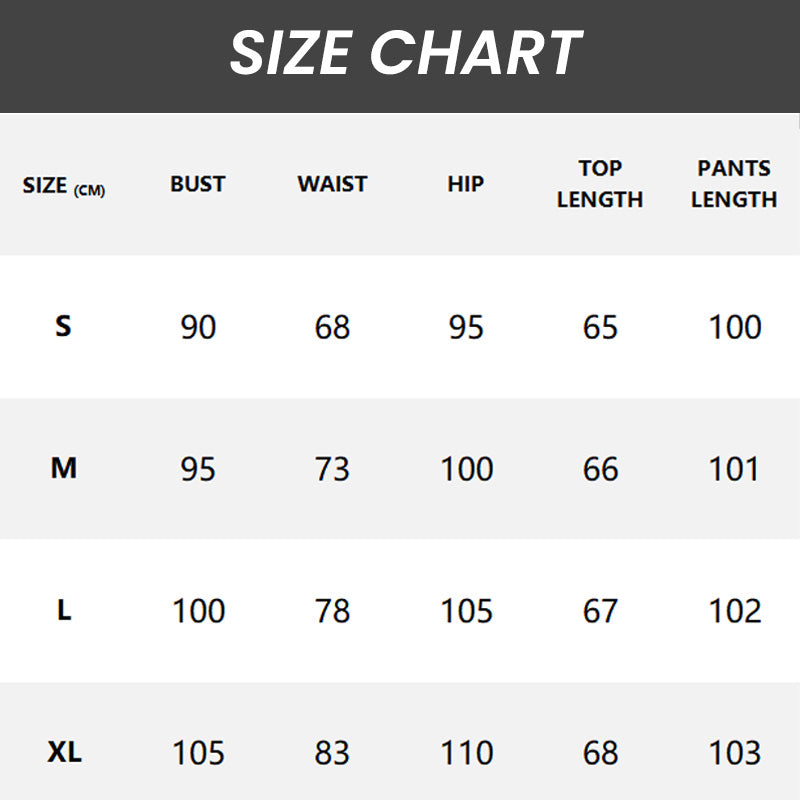Viewport: 800px width, 800px height.
Task: Click the PANTS LENGTH column header
Action: tap(734, 184)
